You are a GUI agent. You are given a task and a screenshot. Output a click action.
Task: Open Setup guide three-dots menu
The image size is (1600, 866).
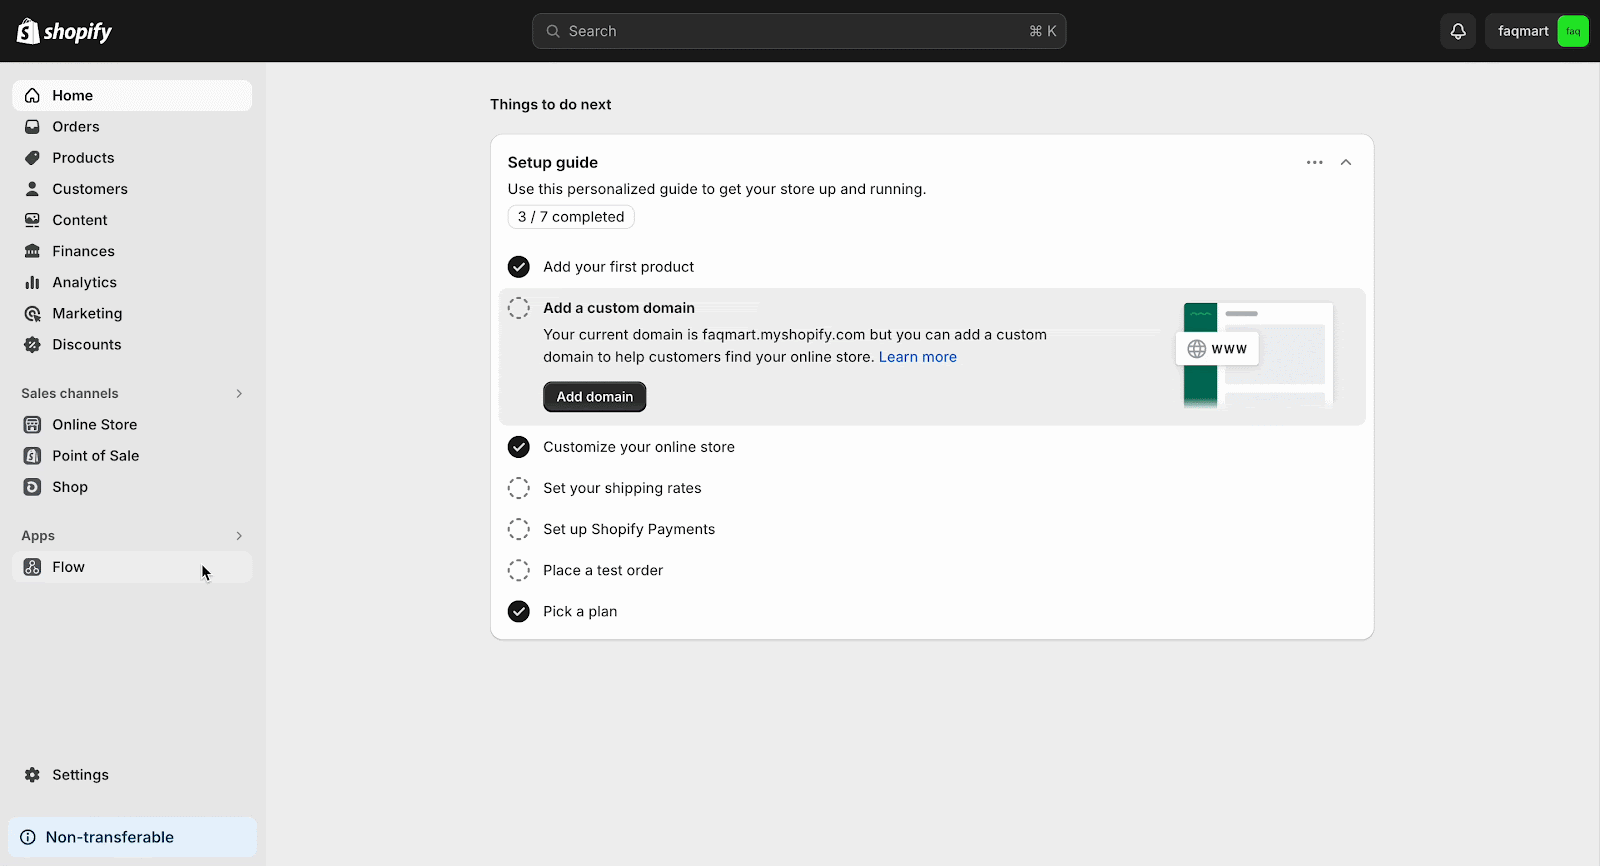[1314, 162]
